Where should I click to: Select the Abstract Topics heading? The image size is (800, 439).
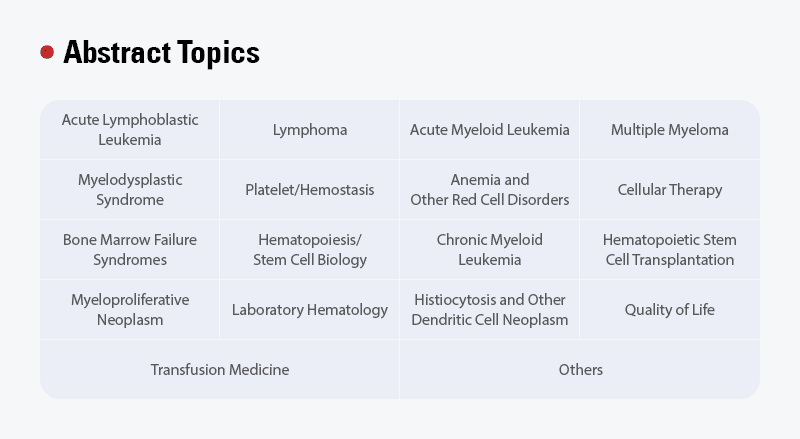click(161, 52)
